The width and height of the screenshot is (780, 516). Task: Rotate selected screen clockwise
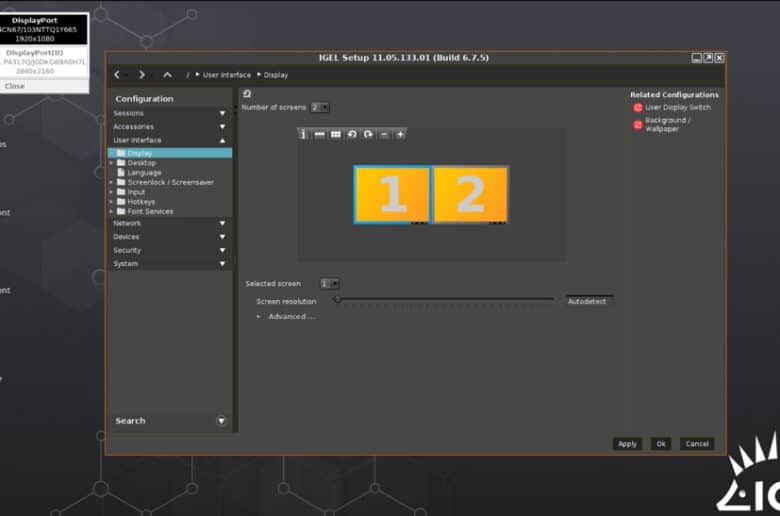(368, 134)
